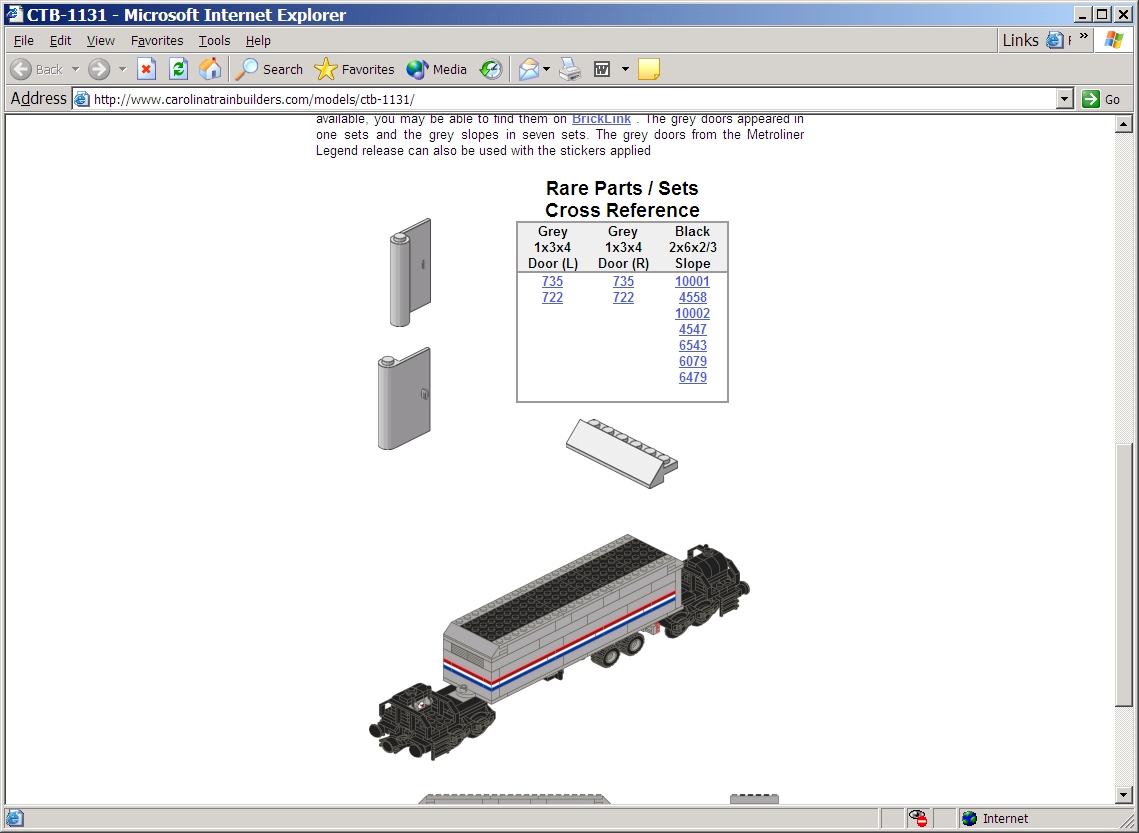Screen dimensions: 1139x833
Task: Click the yellow note Discuss icon
Action: (648, 69)
